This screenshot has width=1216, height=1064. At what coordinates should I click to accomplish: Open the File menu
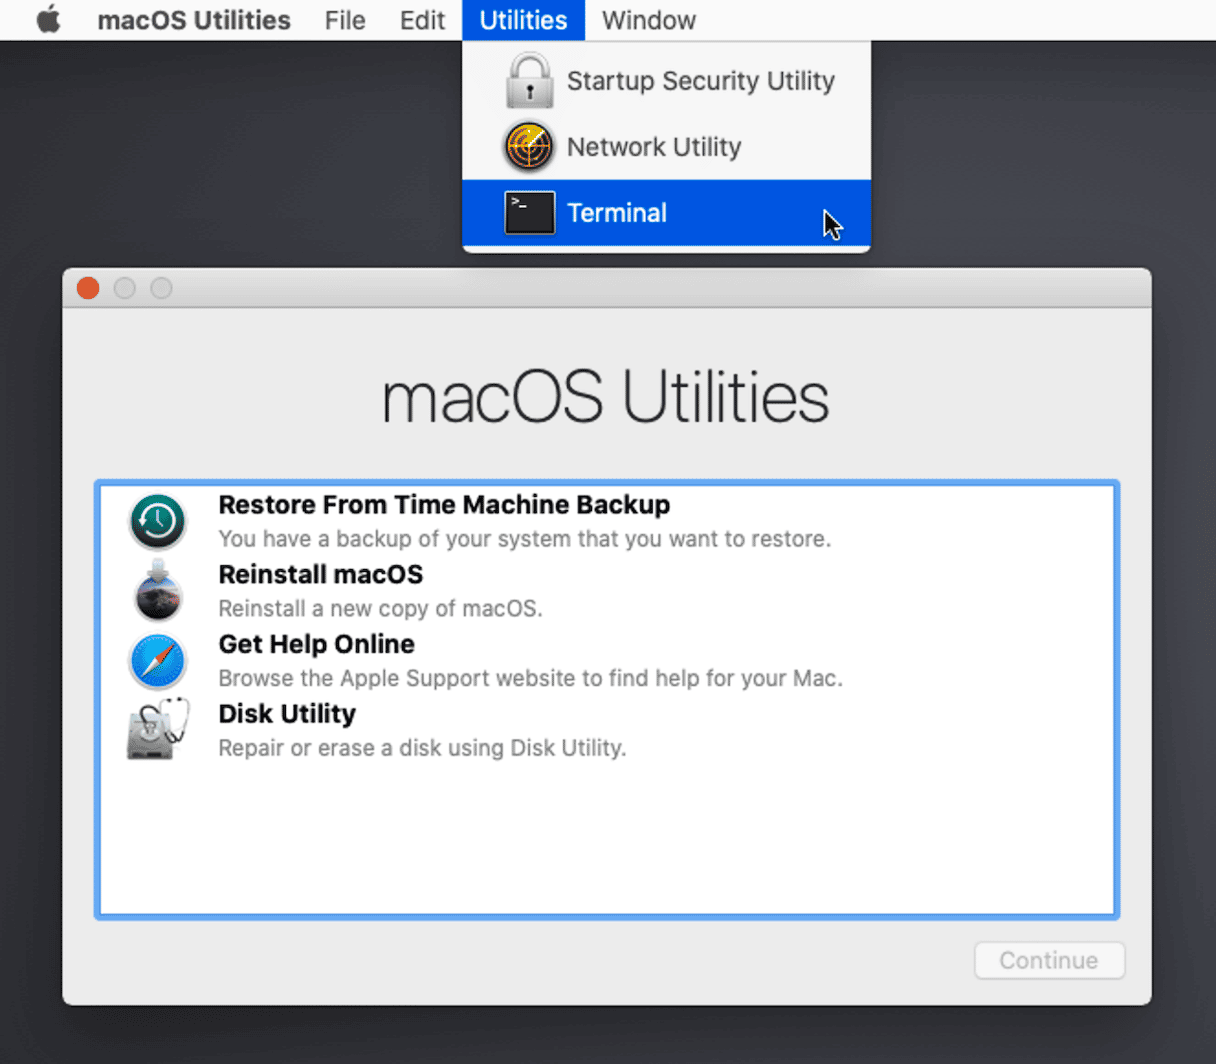click(x=345, y=20)
